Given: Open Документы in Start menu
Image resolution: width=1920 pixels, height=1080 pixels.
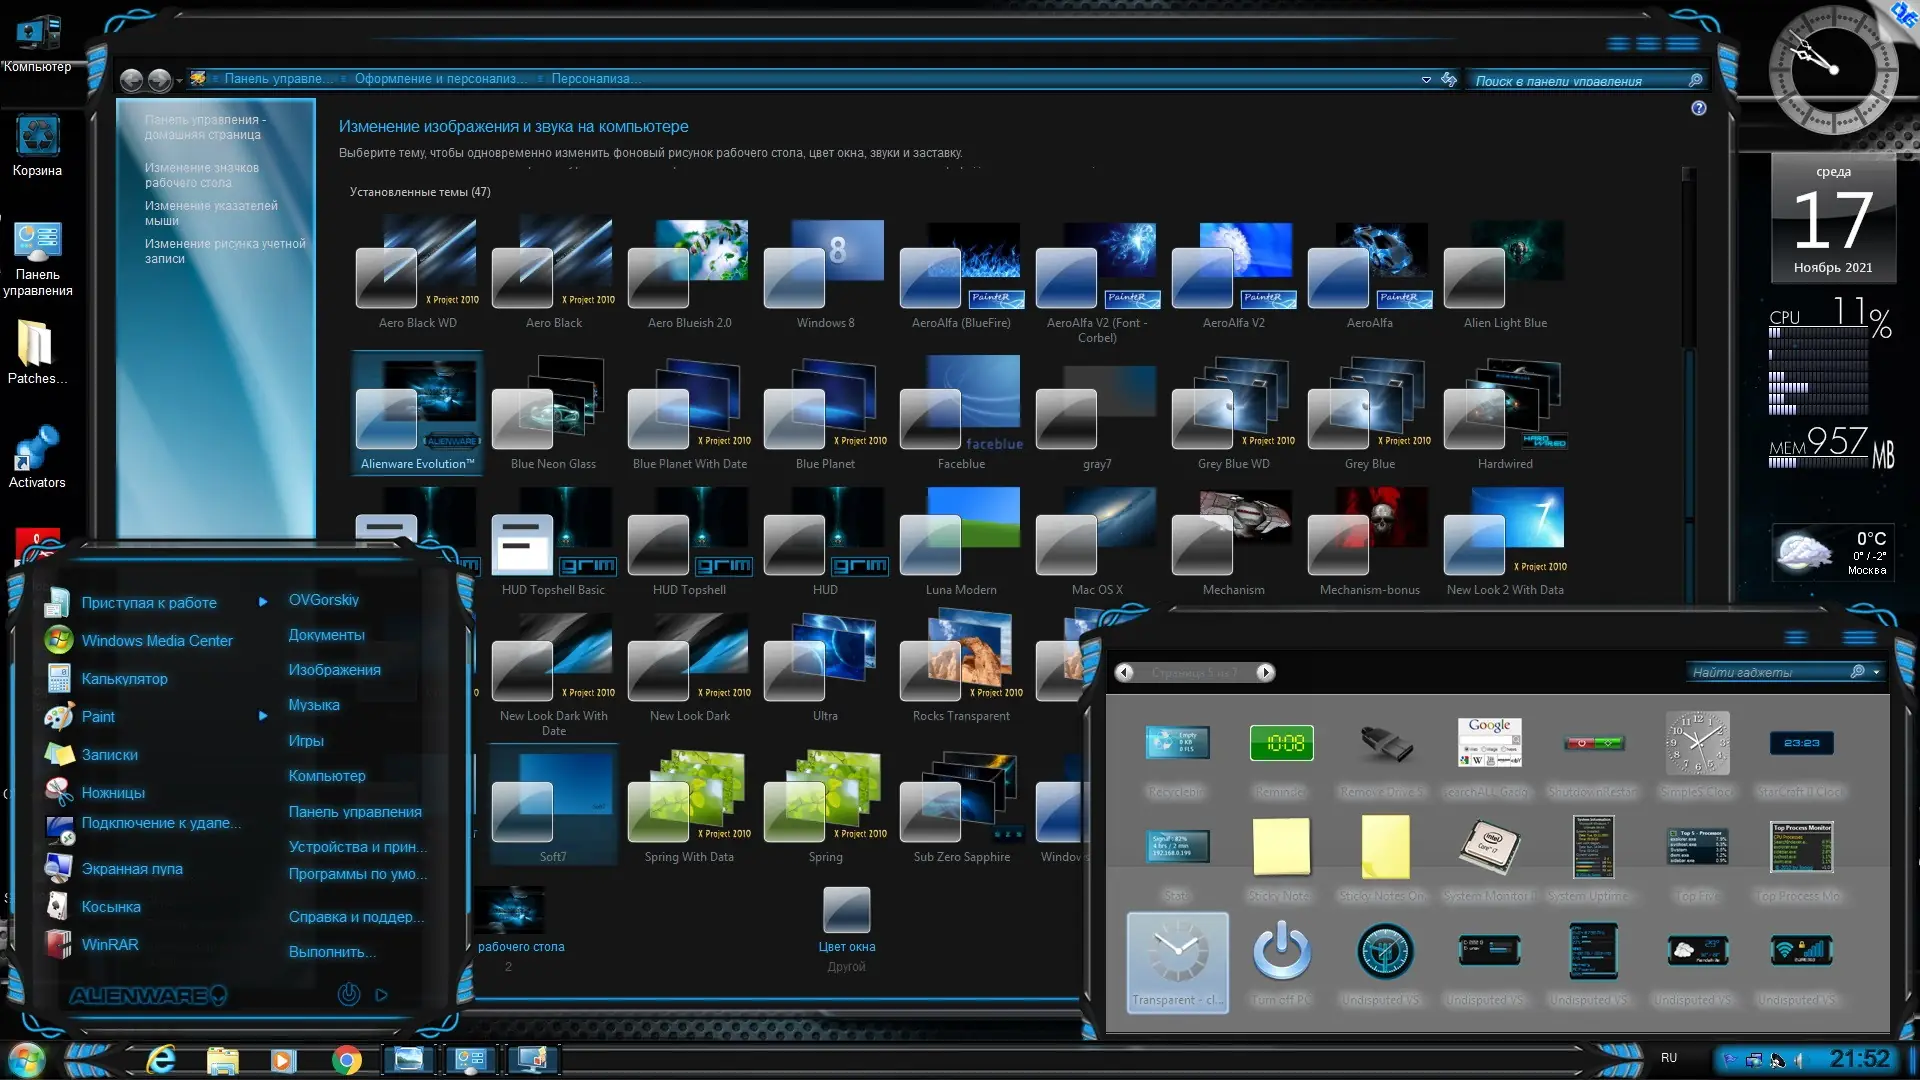Looking at the screenshot, I should pyautogui.click(x=326, y=635).
